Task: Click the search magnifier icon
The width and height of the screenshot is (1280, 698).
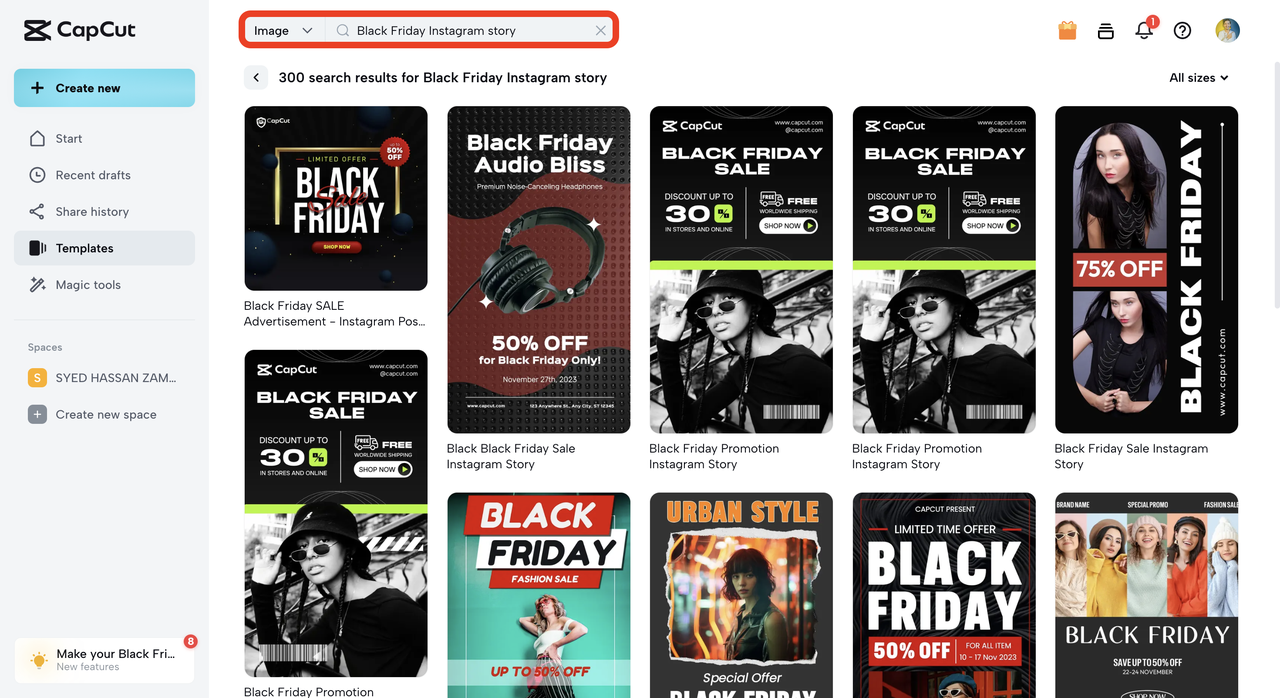Action: point(342,30)
